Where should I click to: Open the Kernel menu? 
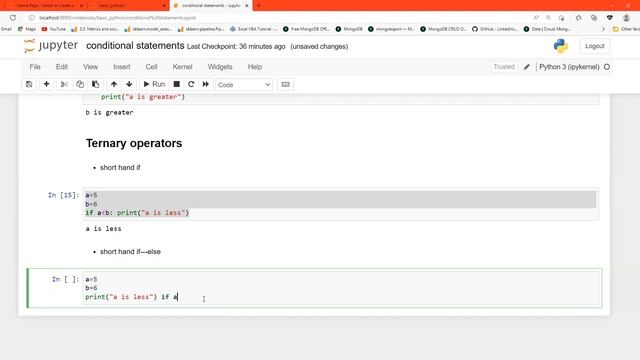182,67
